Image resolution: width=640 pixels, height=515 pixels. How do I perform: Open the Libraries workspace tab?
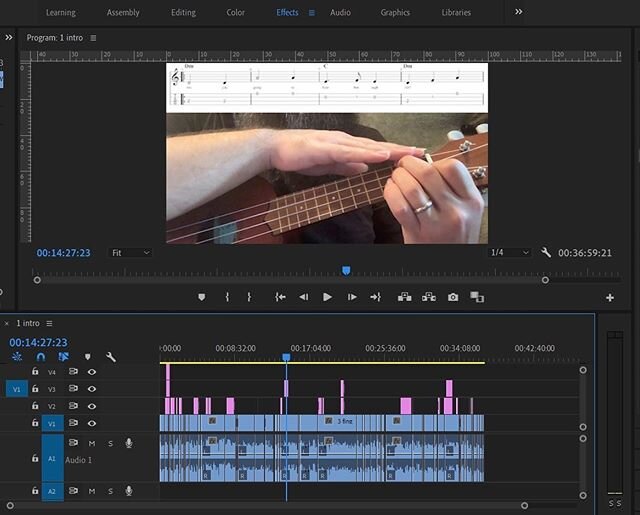456,13
